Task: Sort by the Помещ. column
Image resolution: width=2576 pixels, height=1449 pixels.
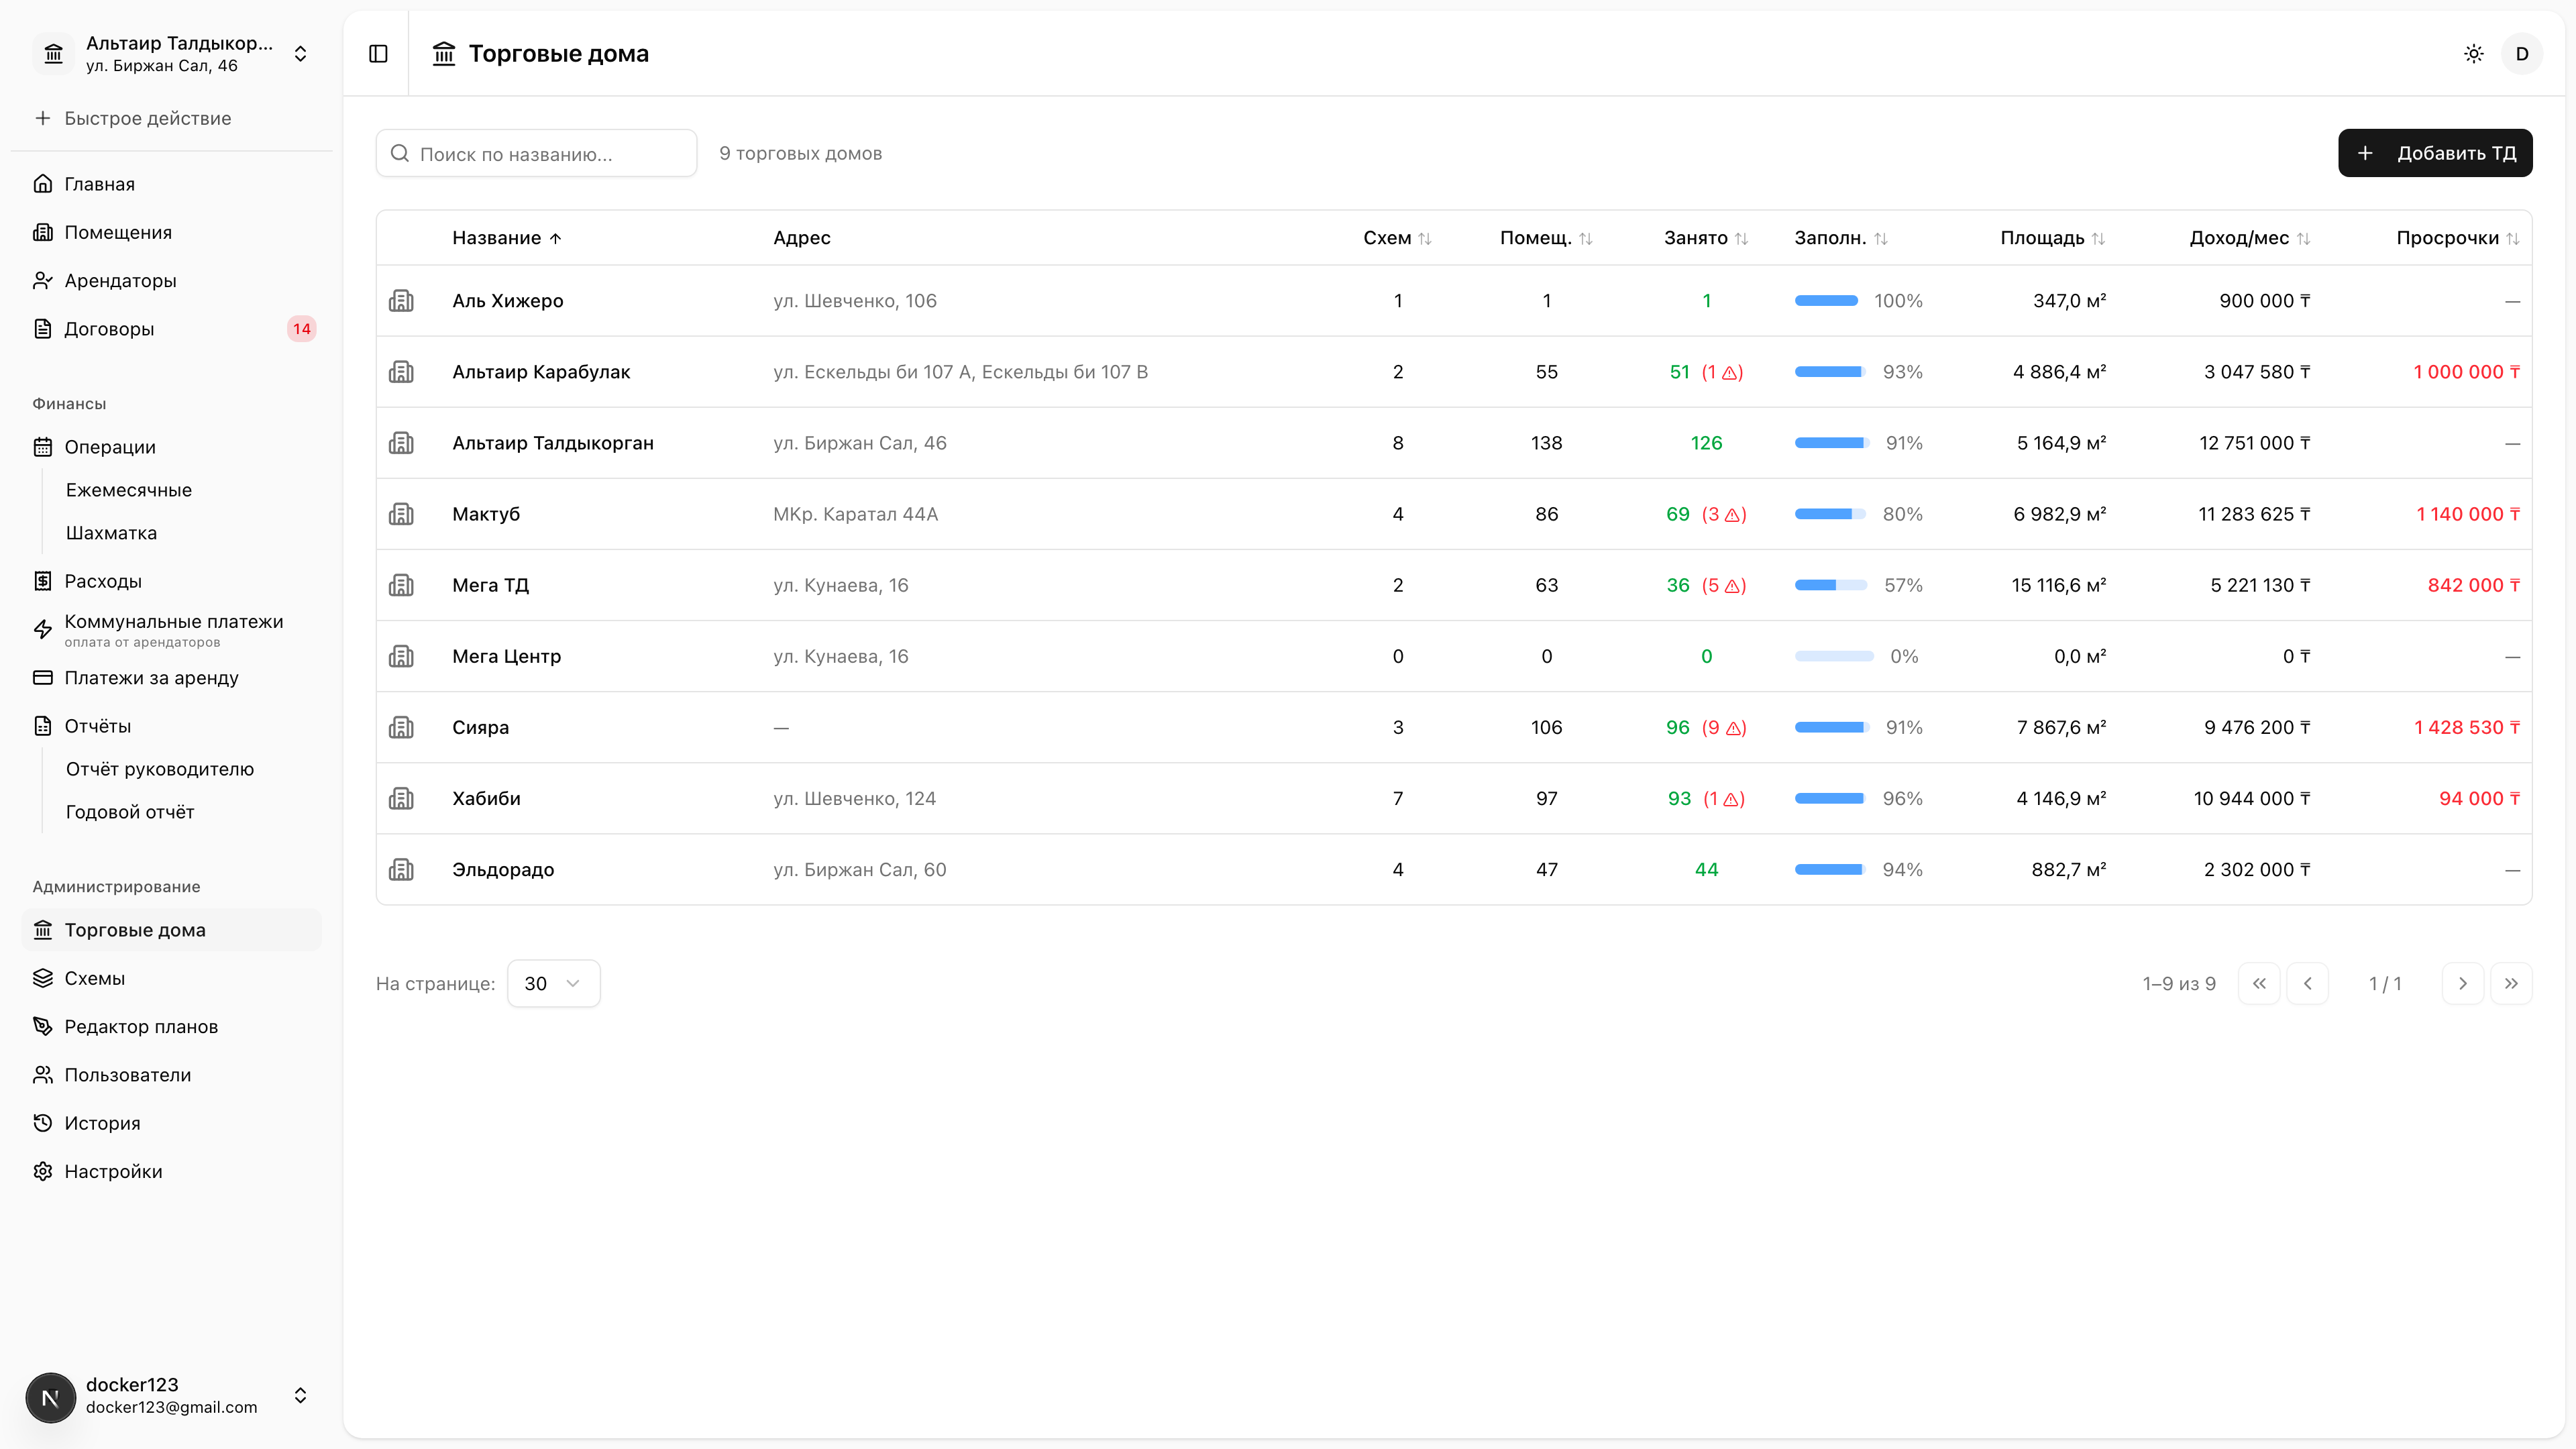Action: tap(1546, 238)
